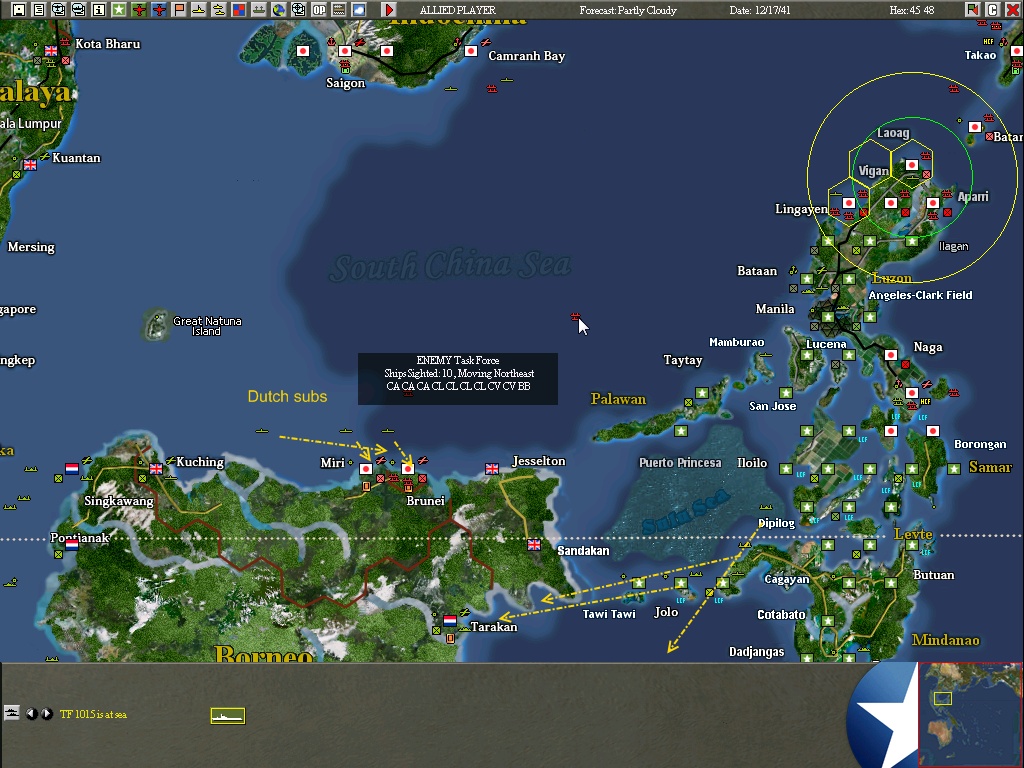Click the 'Forecast: Partly Cloudy' text
This screenshot has width=1024, height=768.
[628, 10]
